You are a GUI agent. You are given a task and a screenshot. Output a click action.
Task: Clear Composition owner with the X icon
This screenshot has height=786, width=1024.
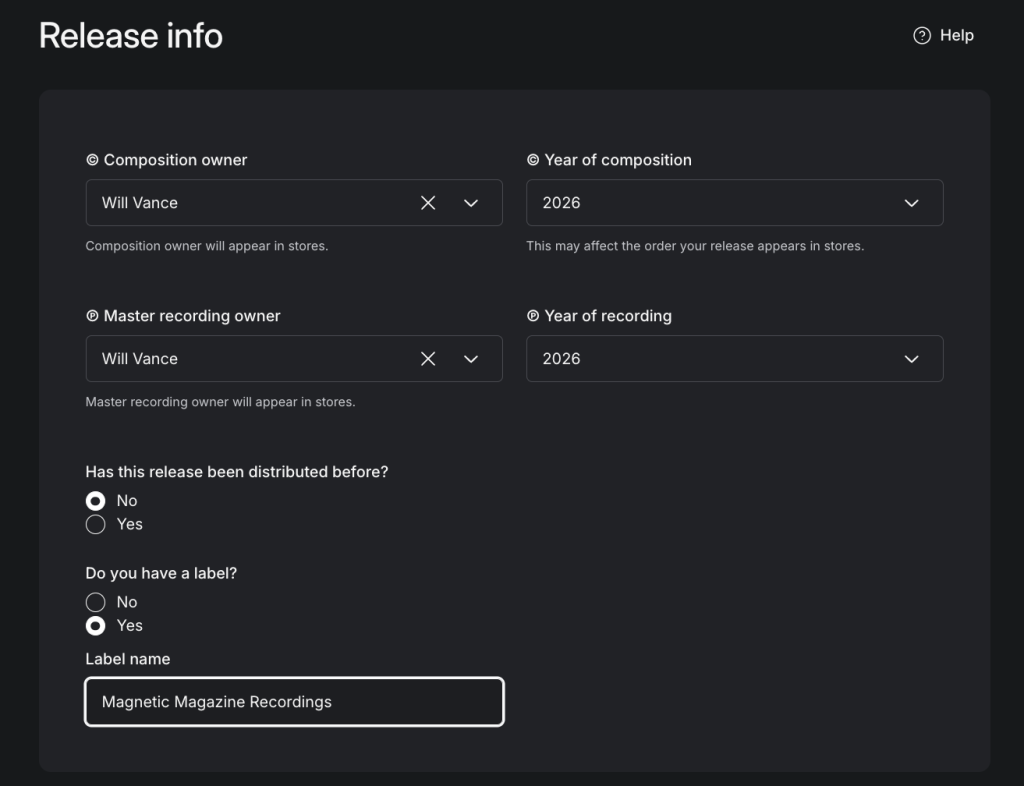coord(428,203)
